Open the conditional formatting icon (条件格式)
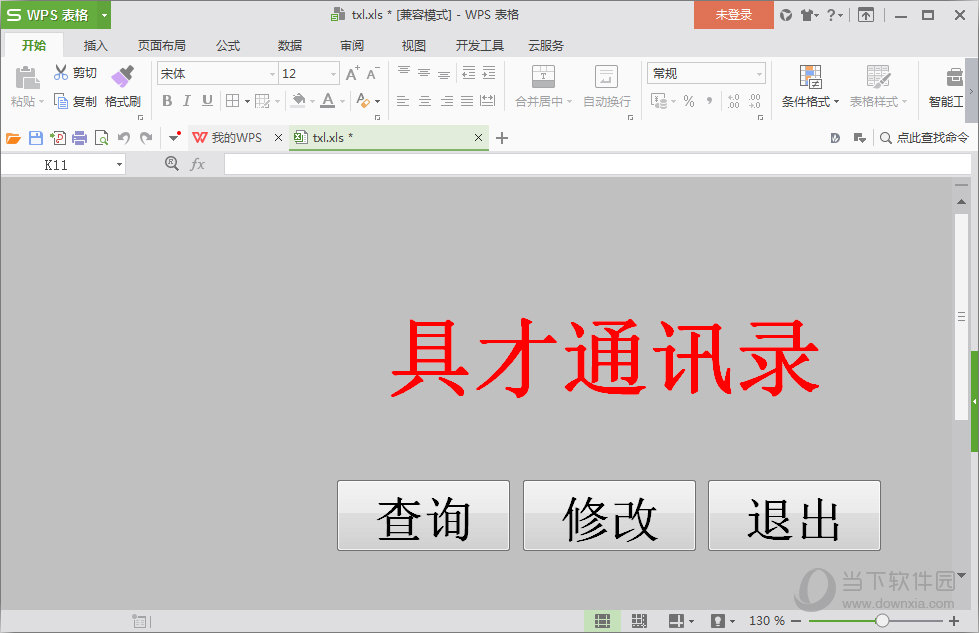This screenshot has height=633, width=979. 810,77
